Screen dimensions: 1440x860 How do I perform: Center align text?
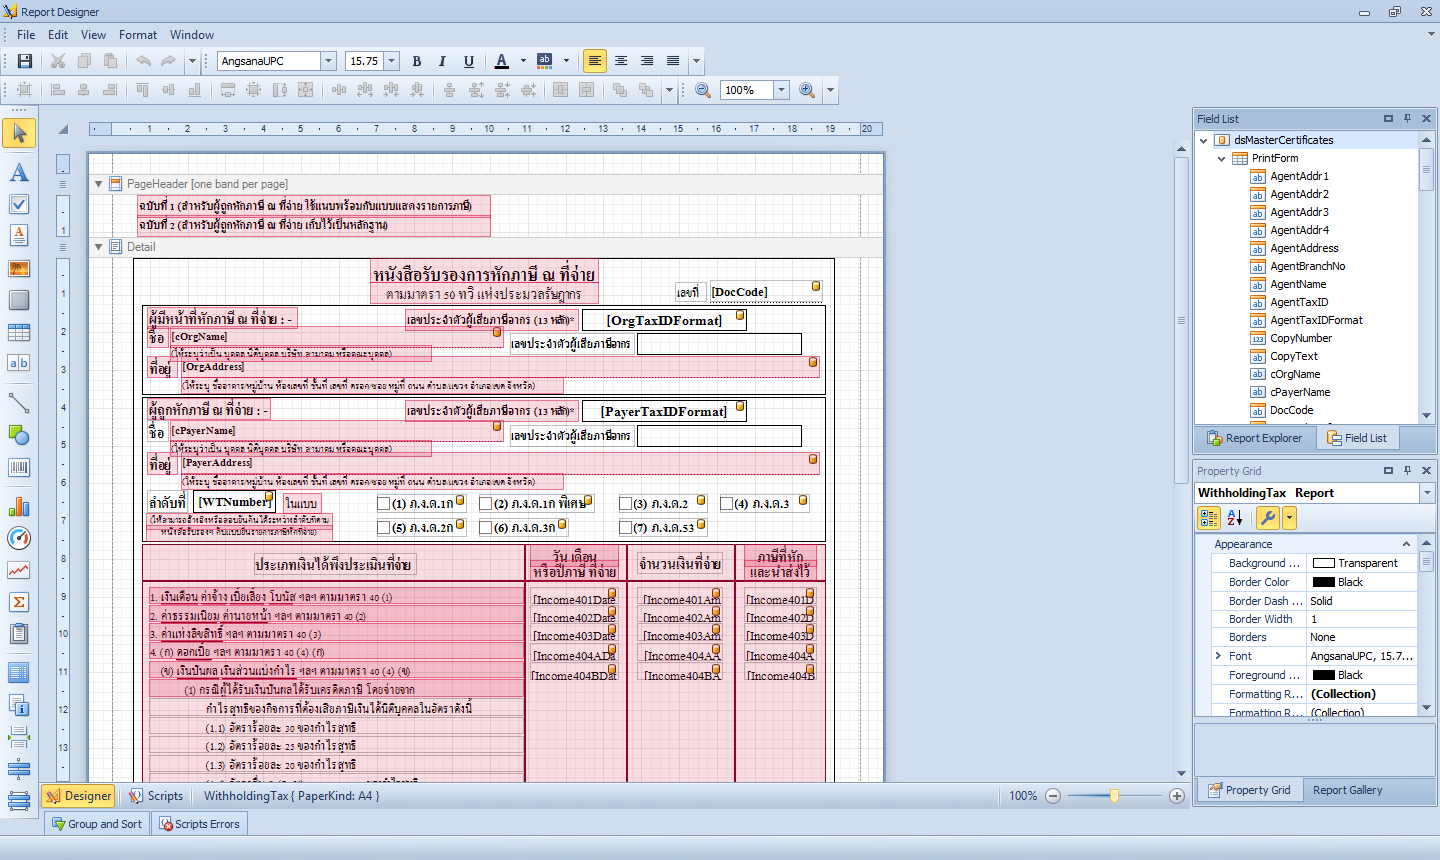[621, 61]
